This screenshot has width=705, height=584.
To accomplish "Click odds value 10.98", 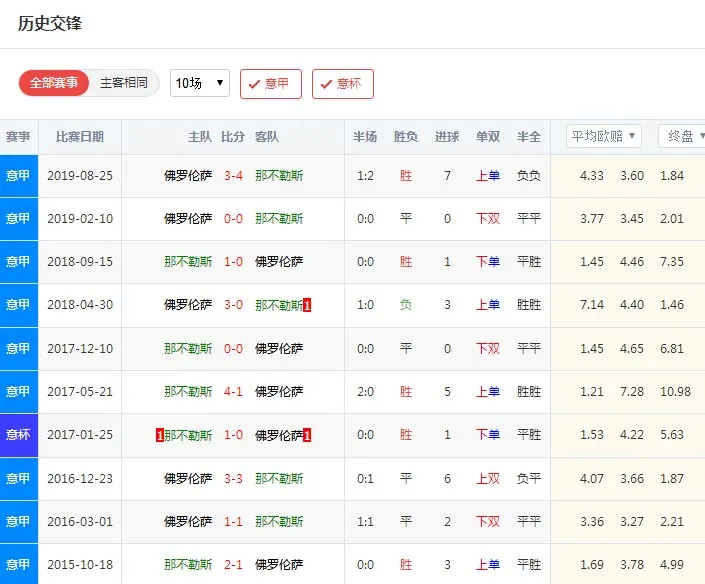I will [675, 392].
